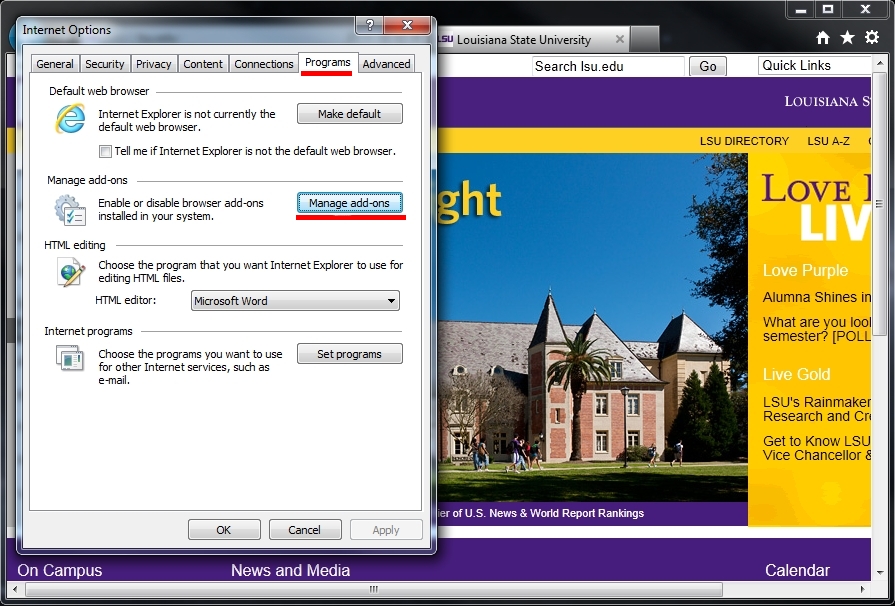Open the semester POLL link

(817, 329)
